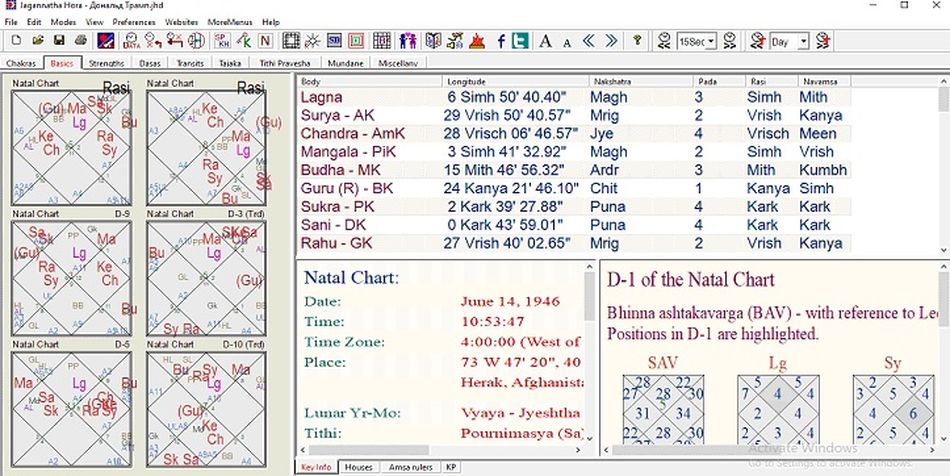Switch to the Strengths tab
Screen dimensions: 950x476
106,63
